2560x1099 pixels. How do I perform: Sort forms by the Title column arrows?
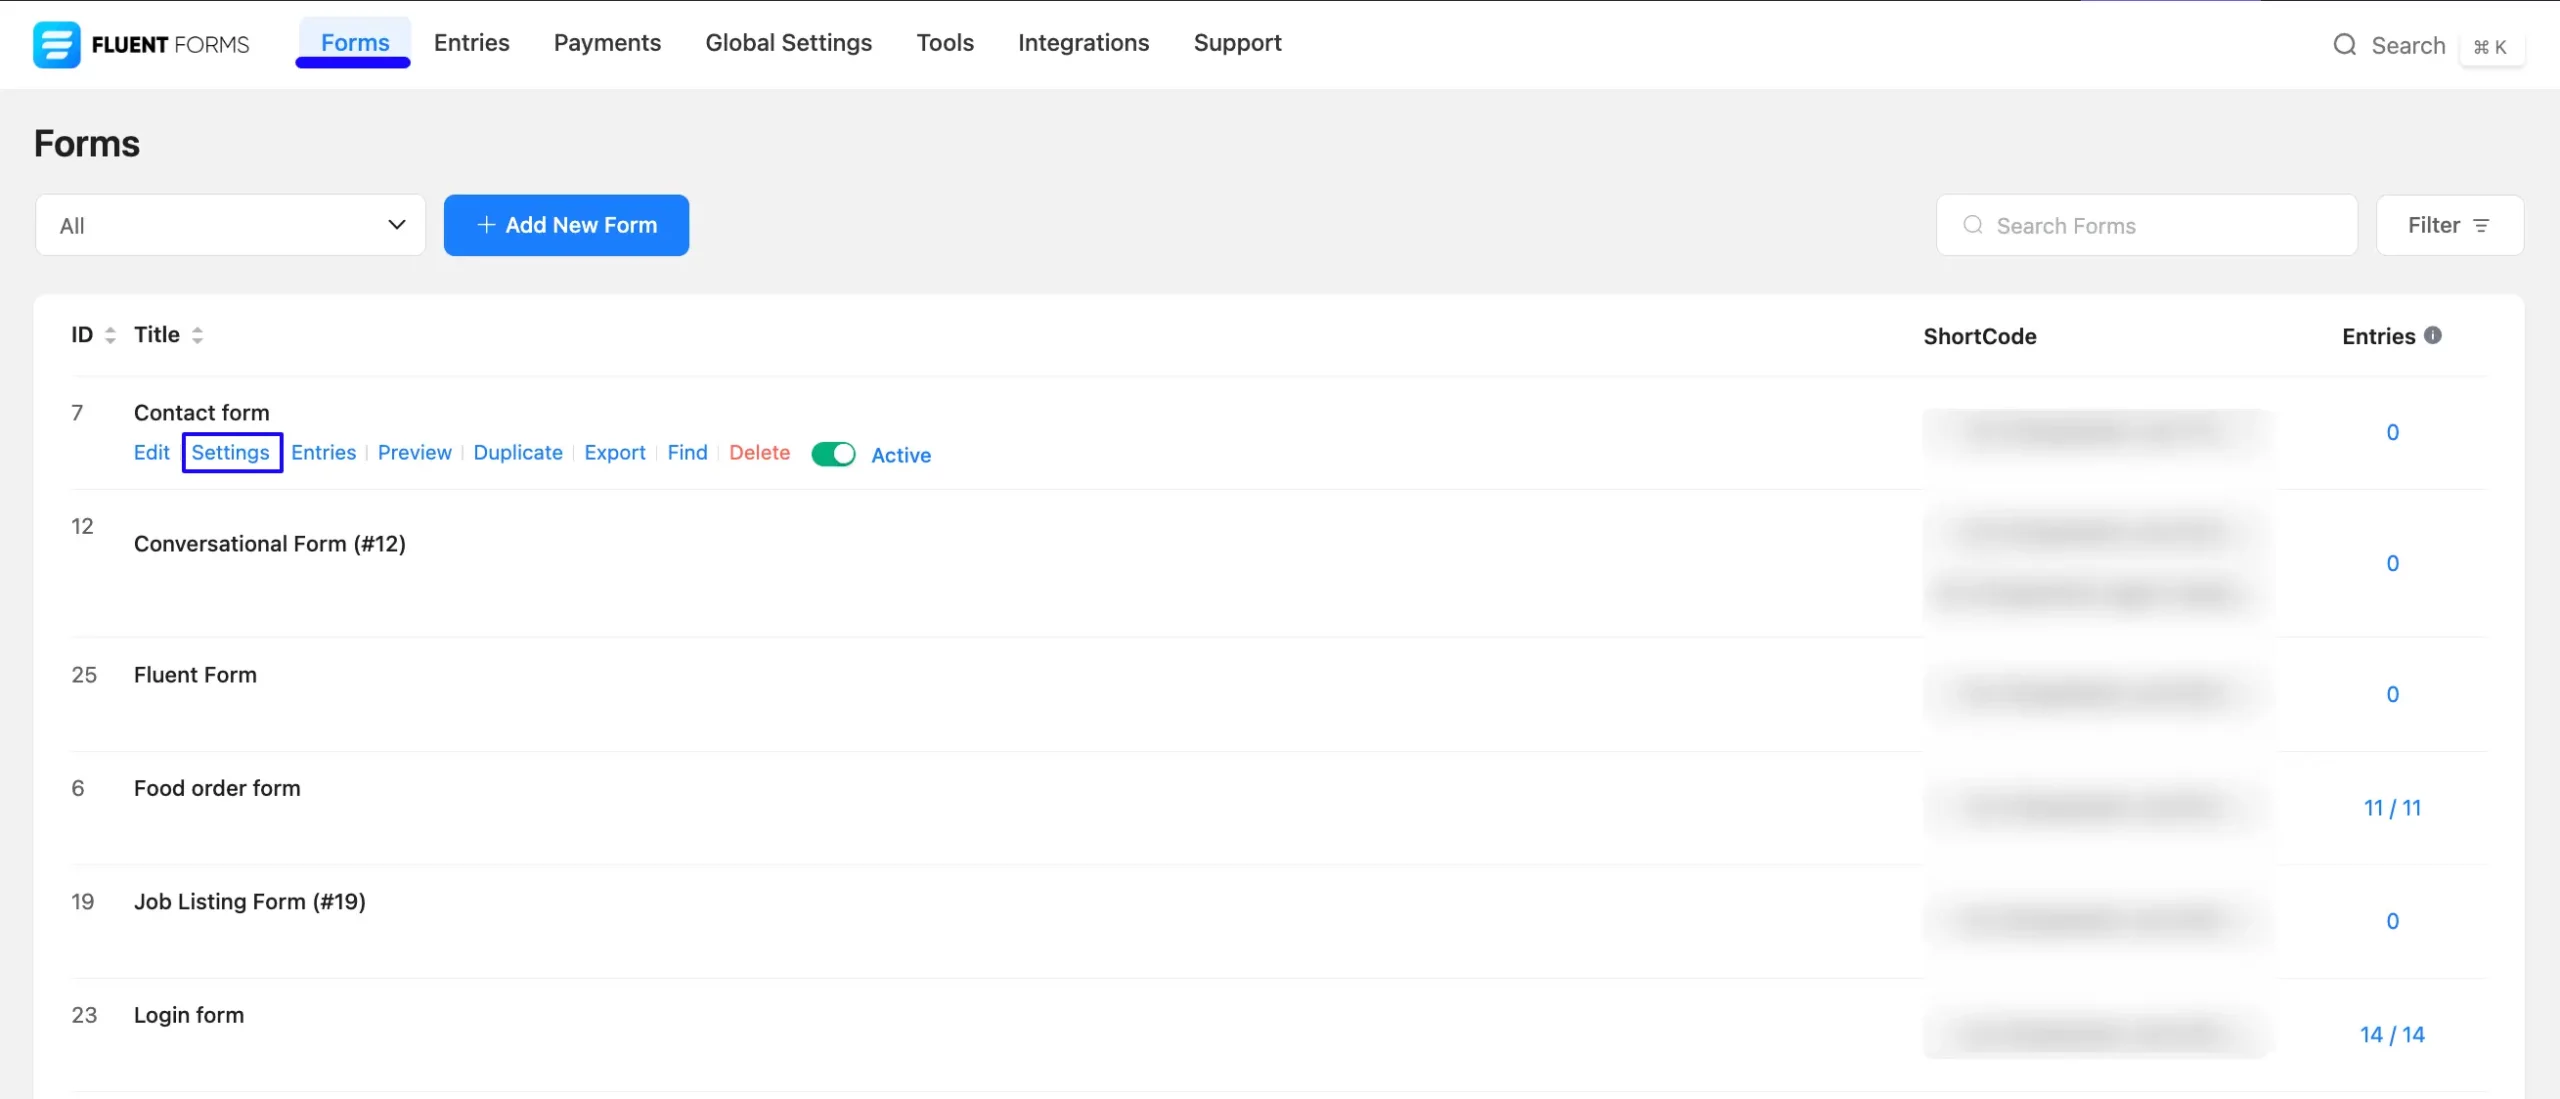coord(196,334)
